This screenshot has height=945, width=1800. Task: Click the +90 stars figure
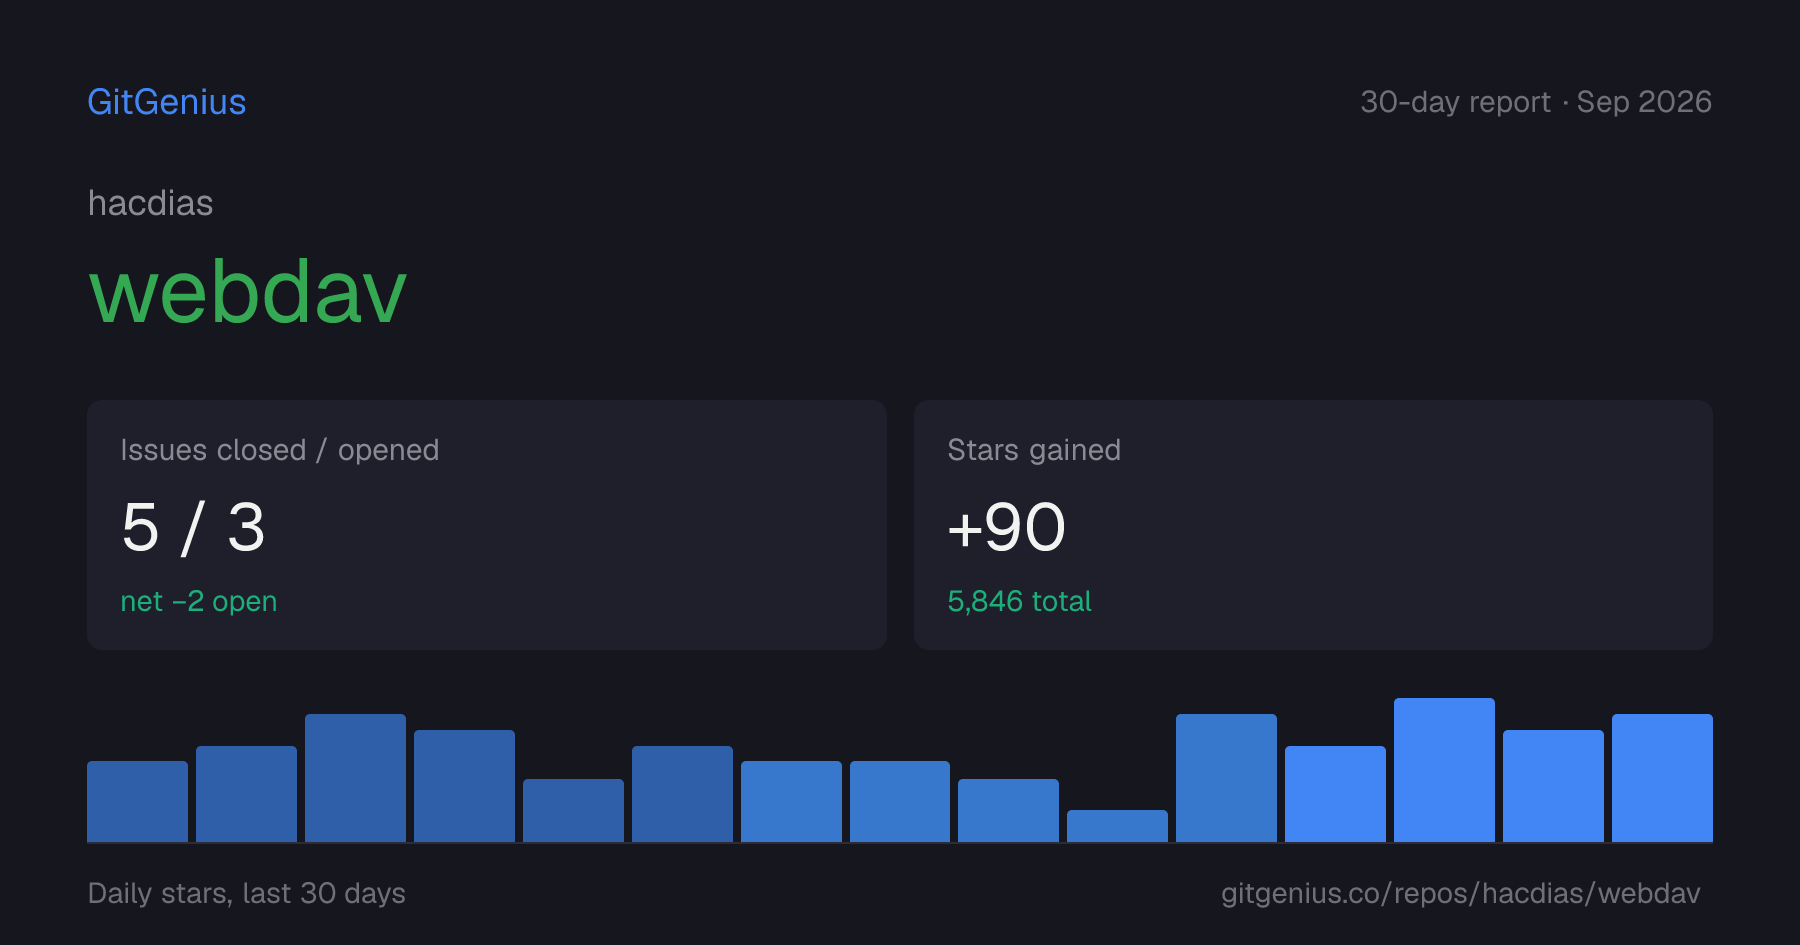[x=1007, y=527]
